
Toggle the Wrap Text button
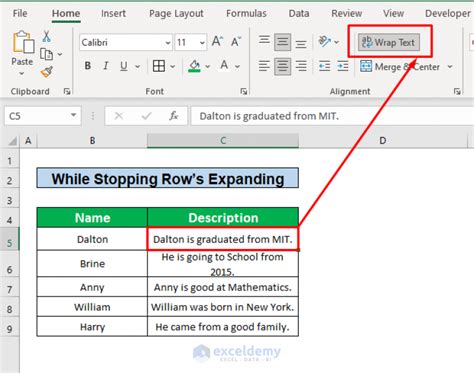click(x=389, y=42)
